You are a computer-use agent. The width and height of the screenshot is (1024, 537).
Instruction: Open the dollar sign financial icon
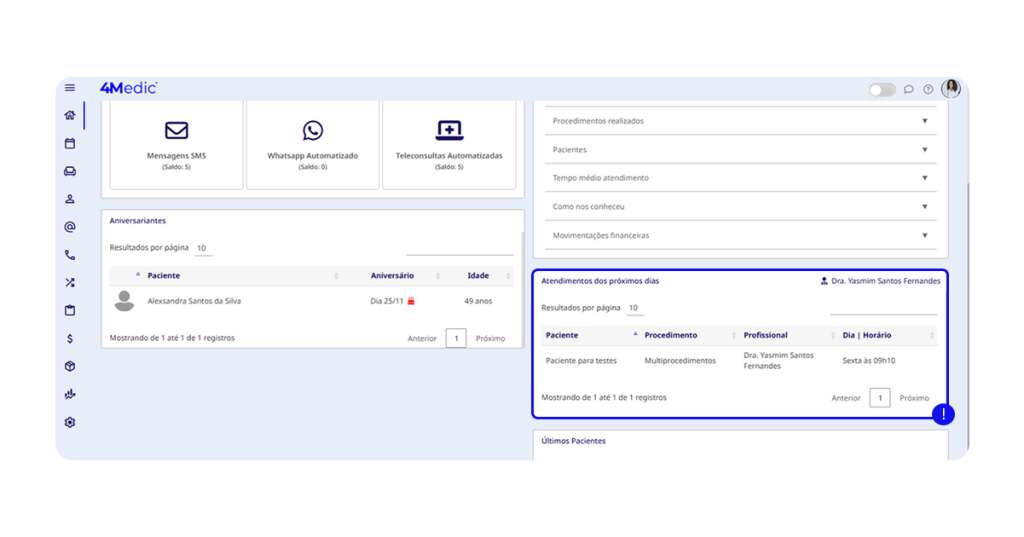pos(70,339)
